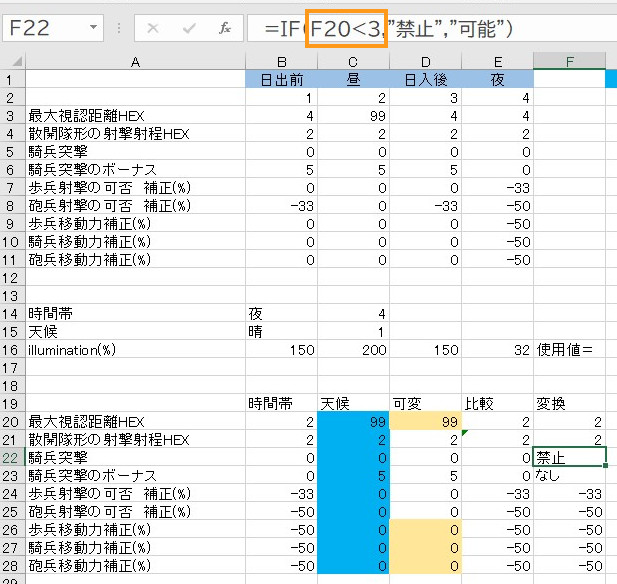Click cell A16 illumination(%)
This screenshot has height=584, width=617.
click(x=135, y=350)
